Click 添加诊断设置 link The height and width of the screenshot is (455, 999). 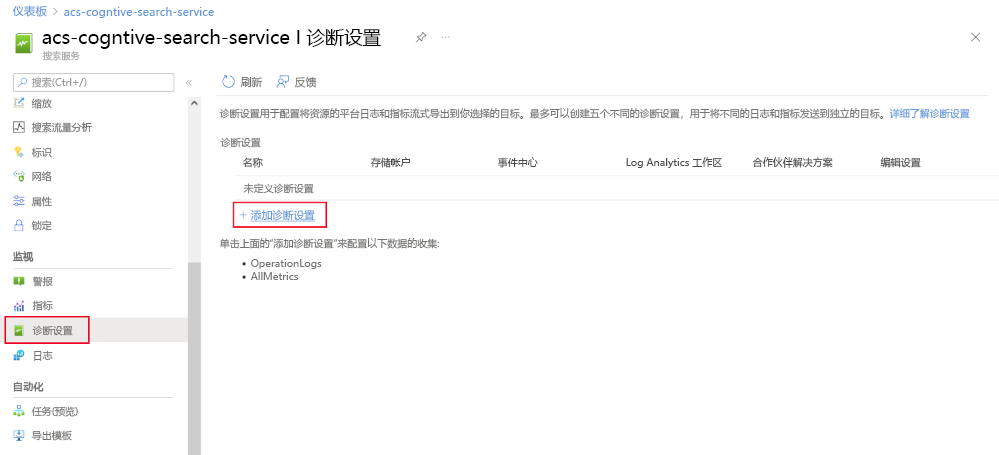[x=283, y=215]
